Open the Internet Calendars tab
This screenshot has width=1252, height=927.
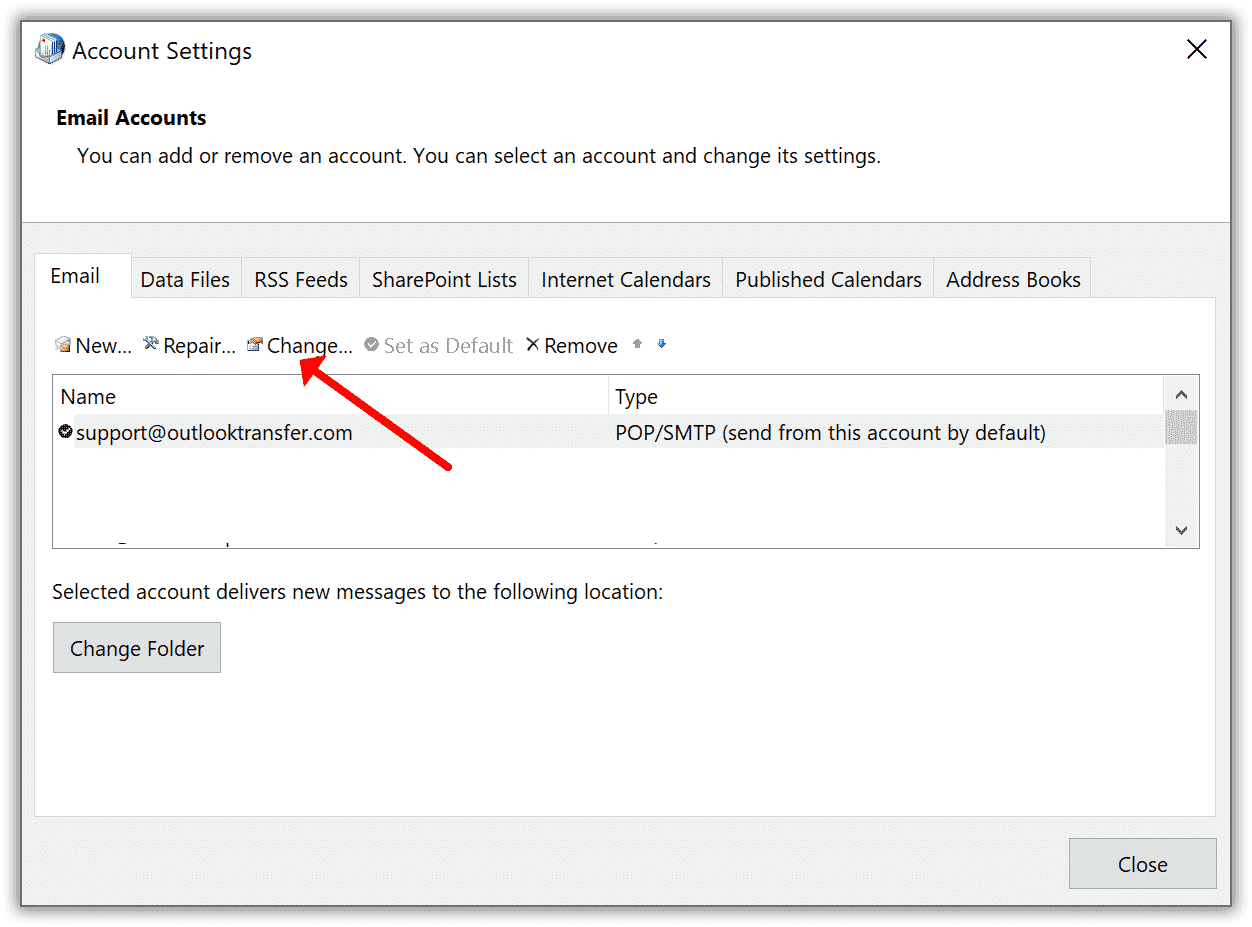[x=626, y=279]
